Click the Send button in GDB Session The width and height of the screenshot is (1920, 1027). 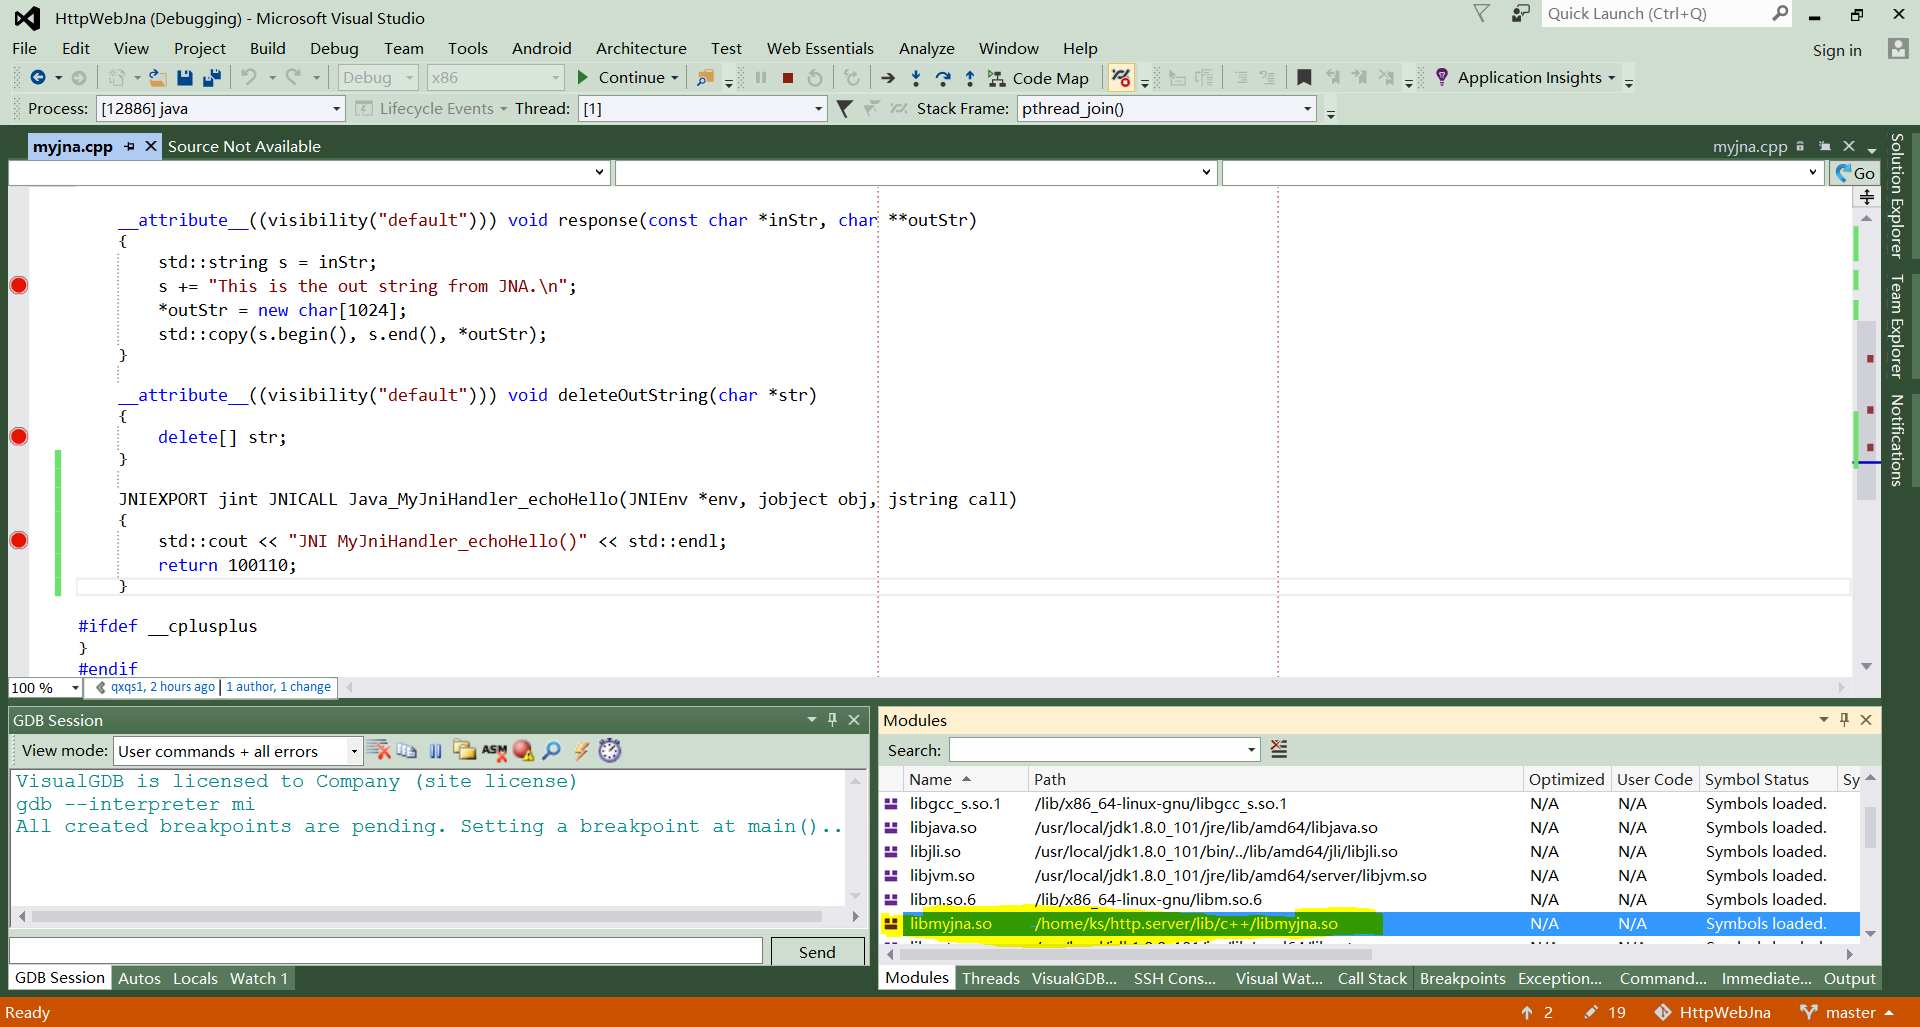click(817, 952)
